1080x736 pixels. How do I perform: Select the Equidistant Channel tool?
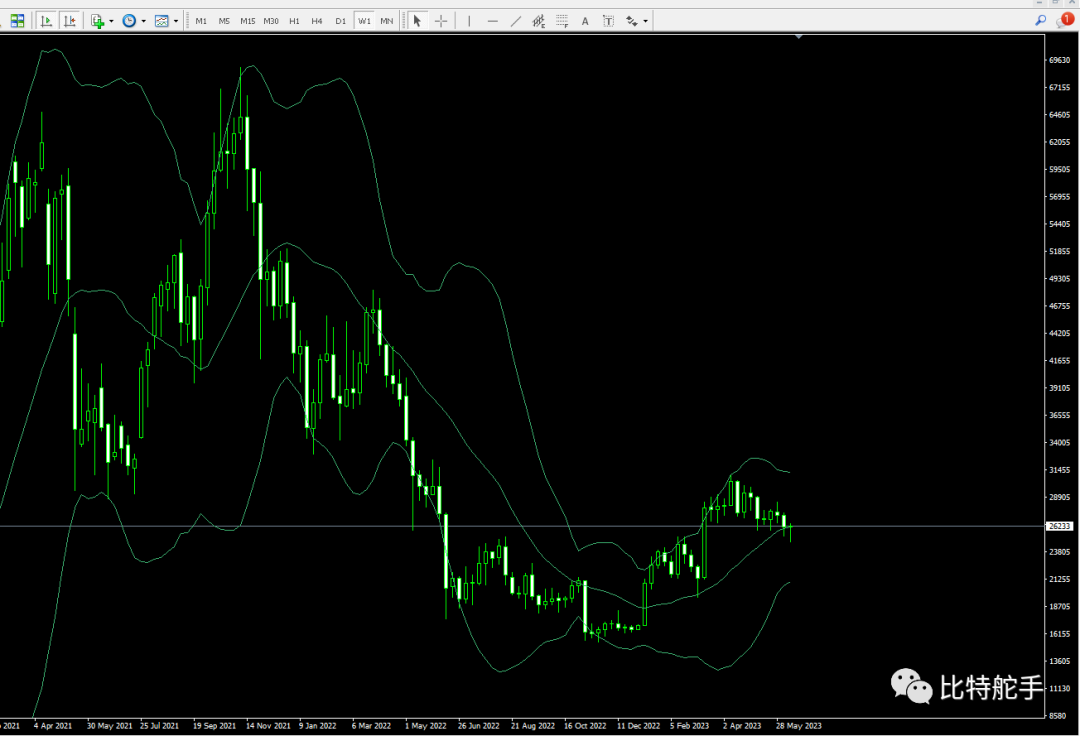[x=539, y=21]
